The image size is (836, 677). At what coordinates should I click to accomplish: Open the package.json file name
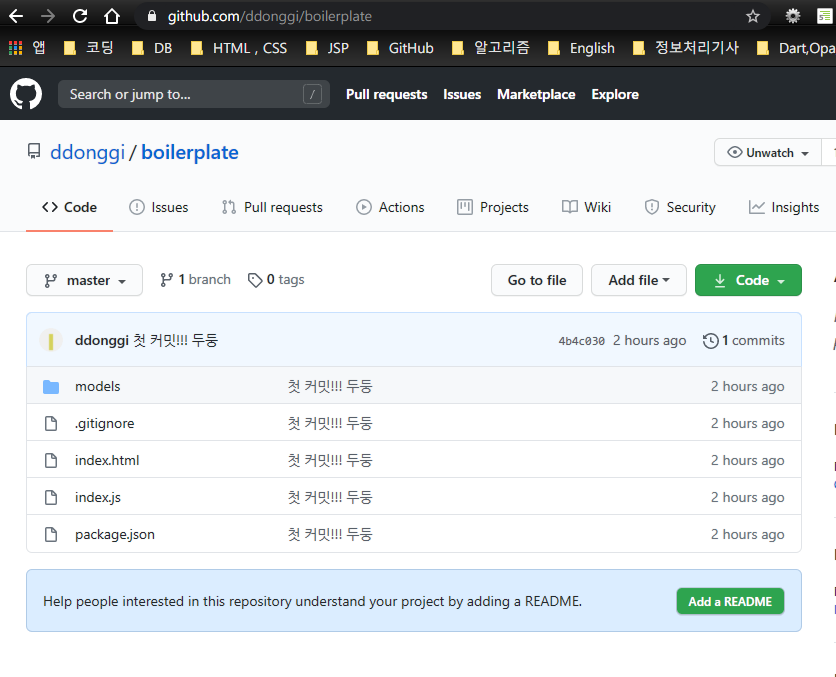point(115,534)
